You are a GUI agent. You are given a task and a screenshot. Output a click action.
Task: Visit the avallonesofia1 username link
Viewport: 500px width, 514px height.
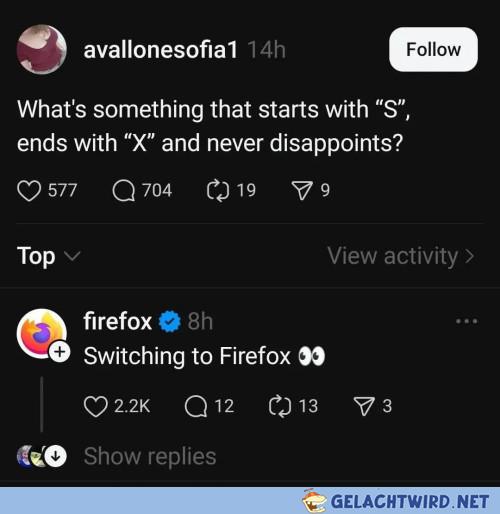[x=161, y=50]
